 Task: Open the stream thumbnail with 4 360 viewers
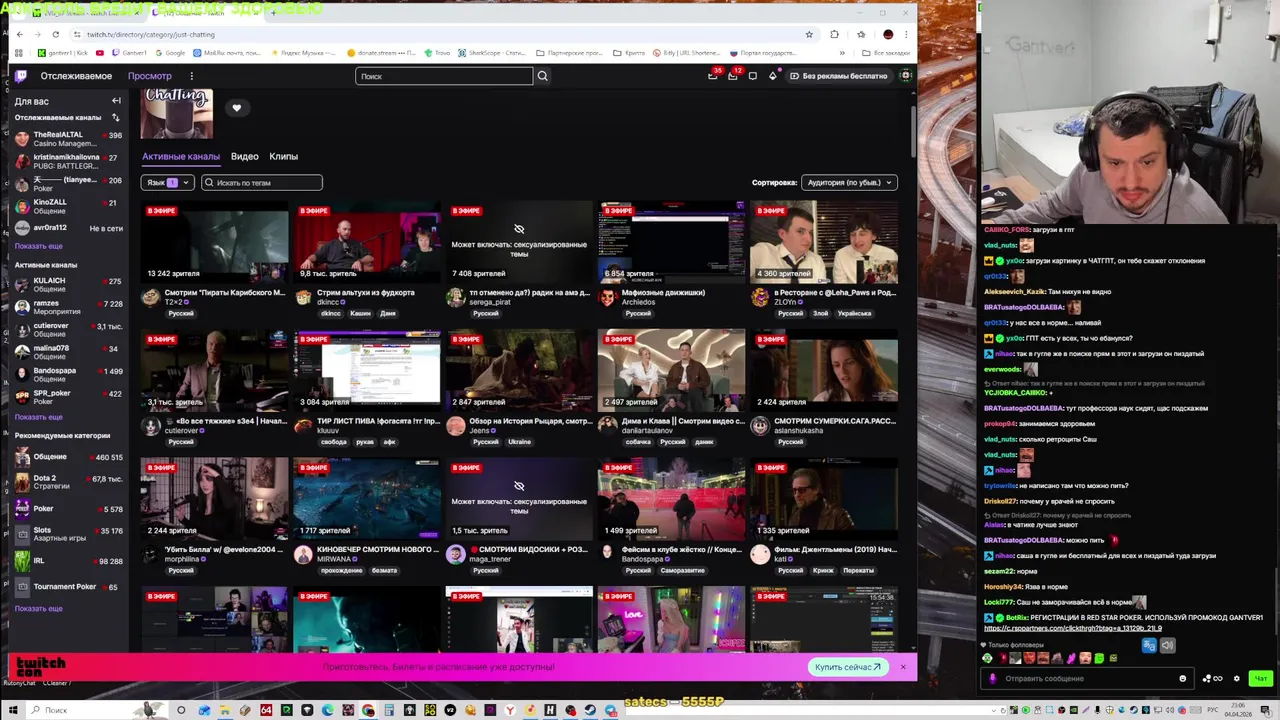tap(824, 242)
